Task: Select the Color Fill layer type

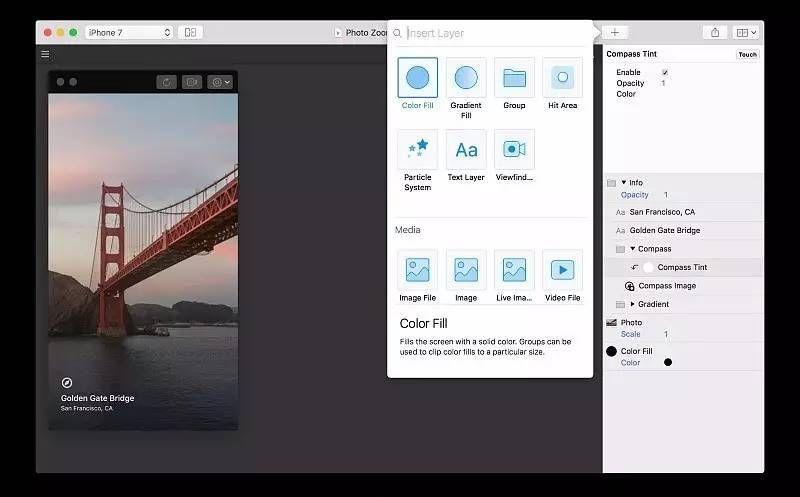Action: click(x=417, y=78)
